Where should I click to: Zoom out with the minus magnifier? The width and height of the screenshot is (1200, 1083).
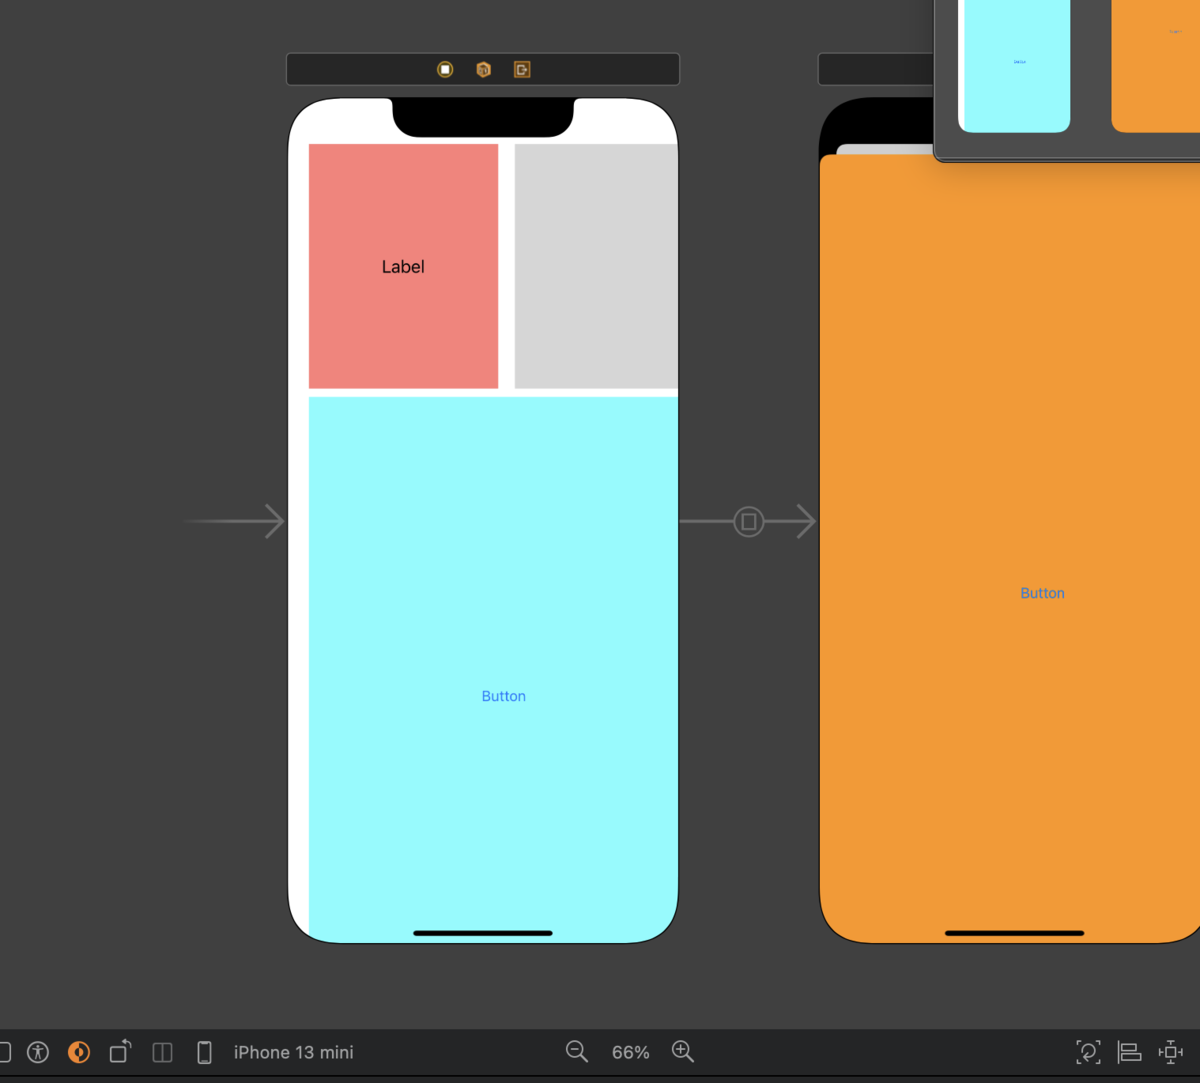click(x=577, y=1051)
